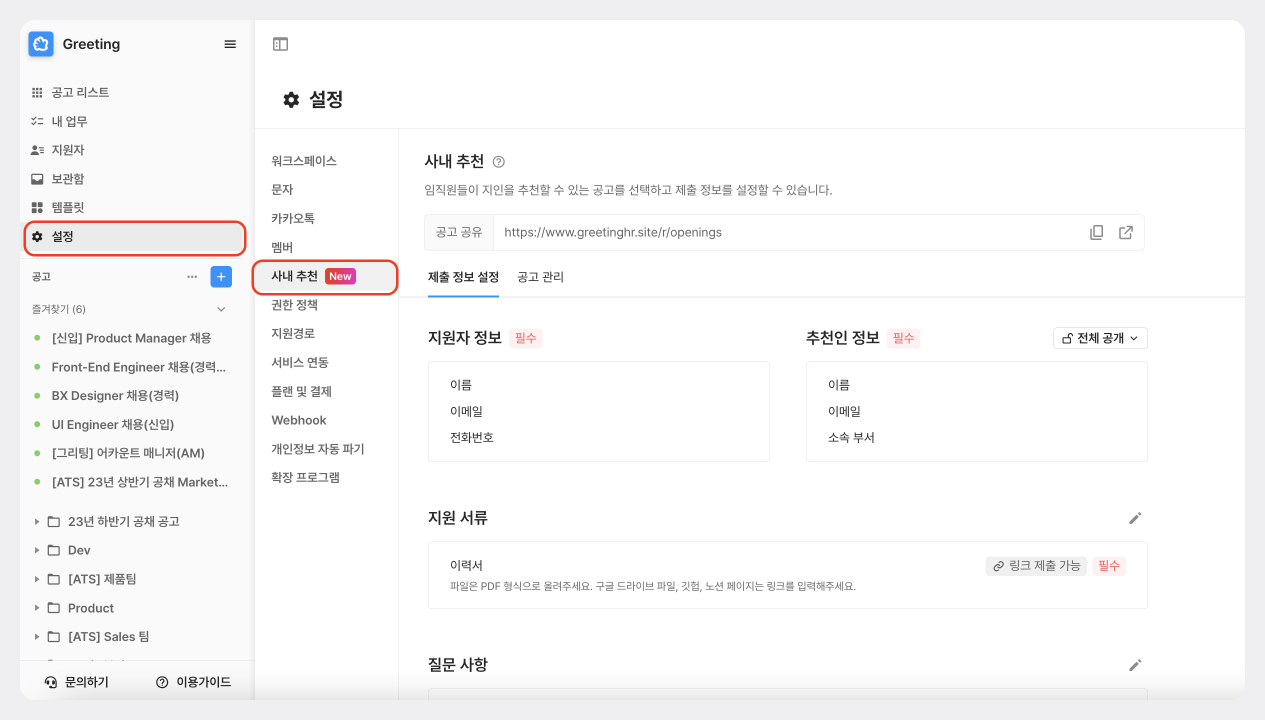Edit the 지원 서류 section
The width and height of the screenshot is (1265, 720).
click(x=1135, y=518)
